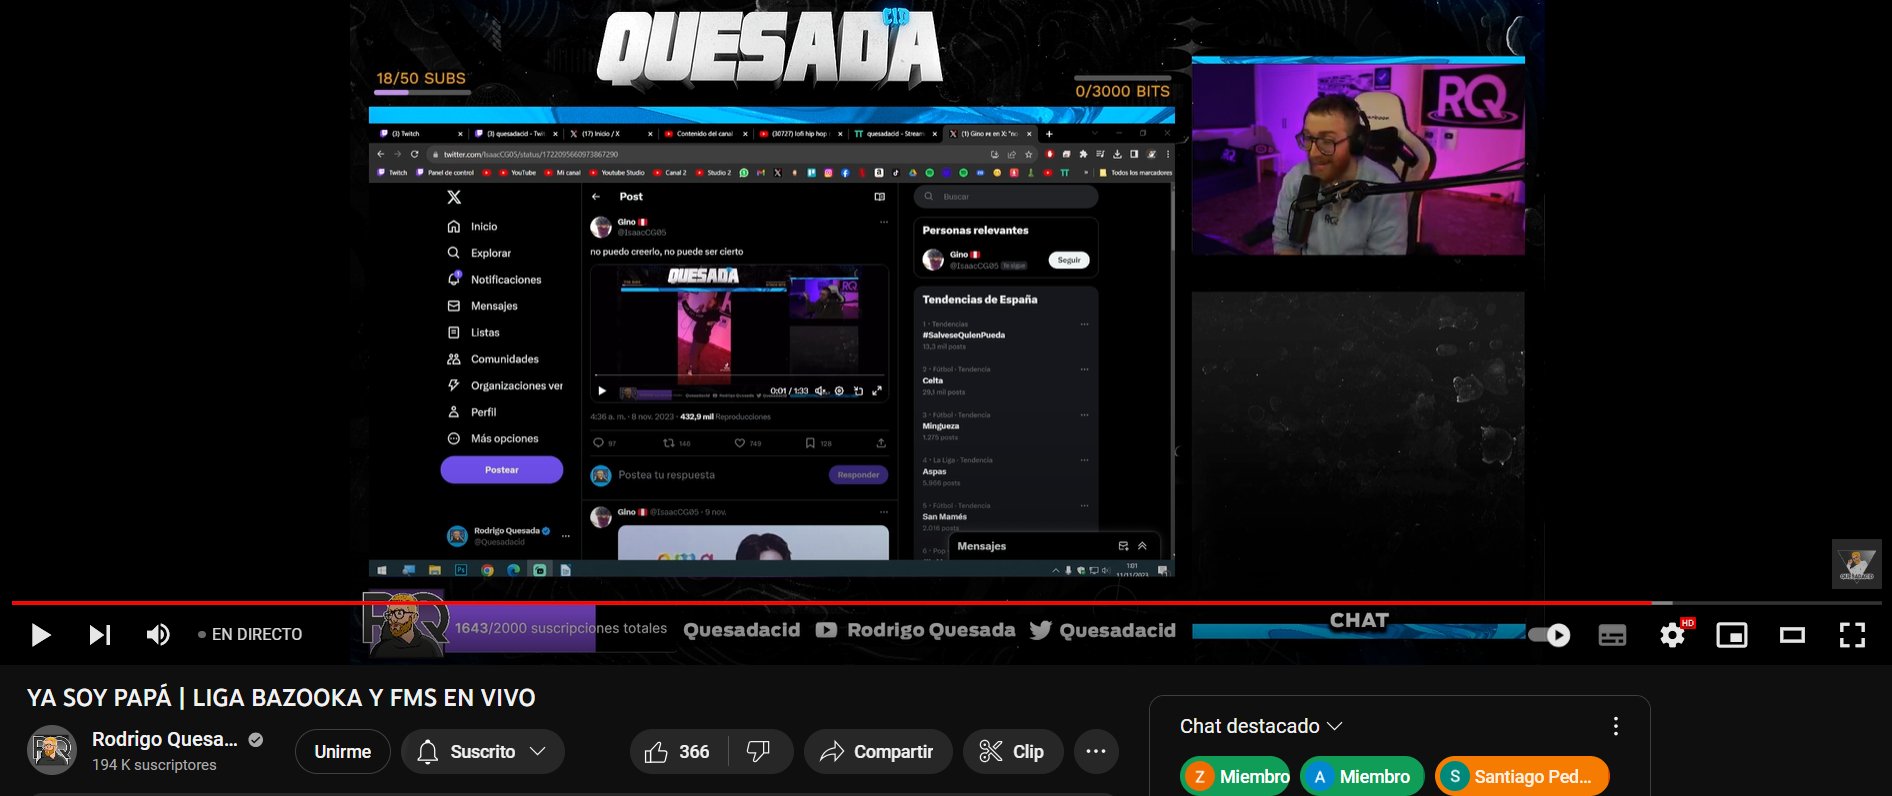
Task: Select the video title YA SOY PAPÁ
Action: coord(281,698)
